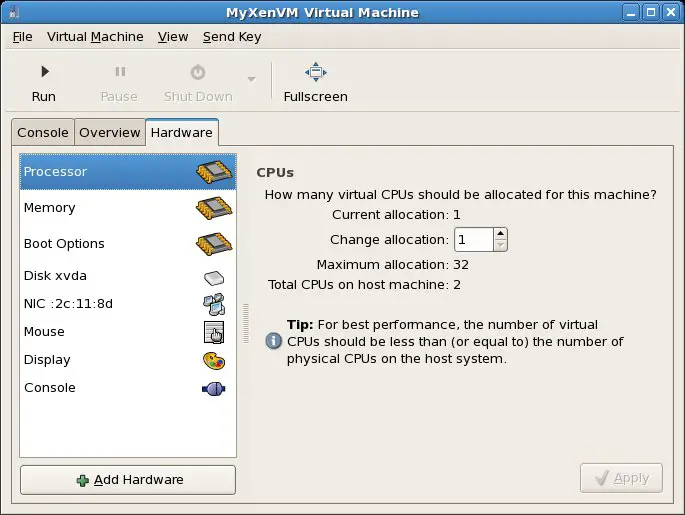Click the Add Hardware button

point(128,480)
